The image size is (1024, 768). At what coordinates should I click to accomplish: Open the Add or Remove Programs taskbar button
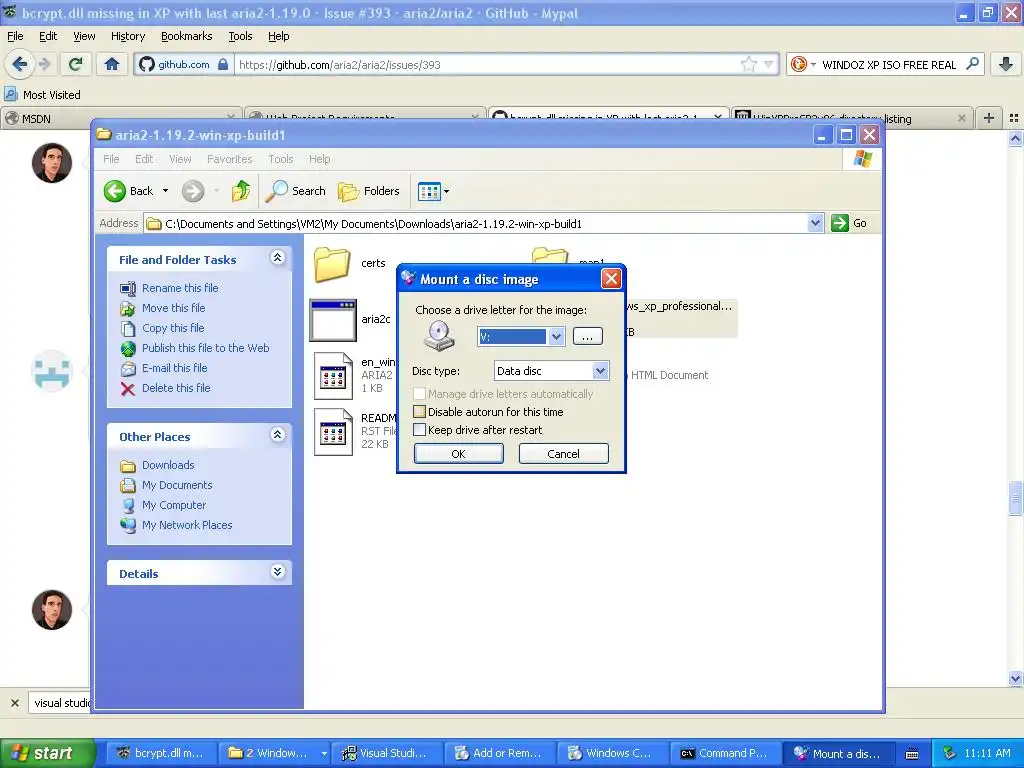click(x=500, y=754)
